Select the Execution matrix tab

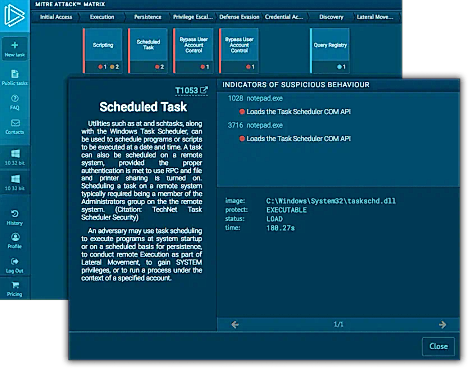click(x=102, y=17)
